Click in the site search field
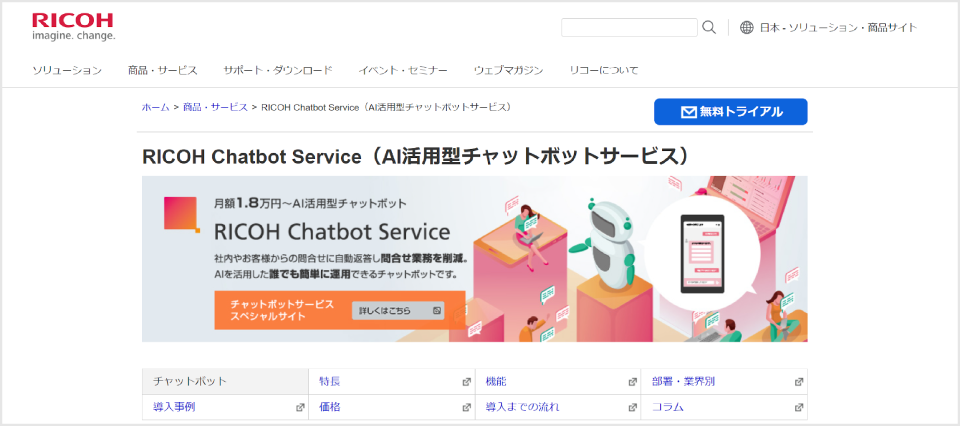This screenshot has width=960, height=426. [629, 28]
